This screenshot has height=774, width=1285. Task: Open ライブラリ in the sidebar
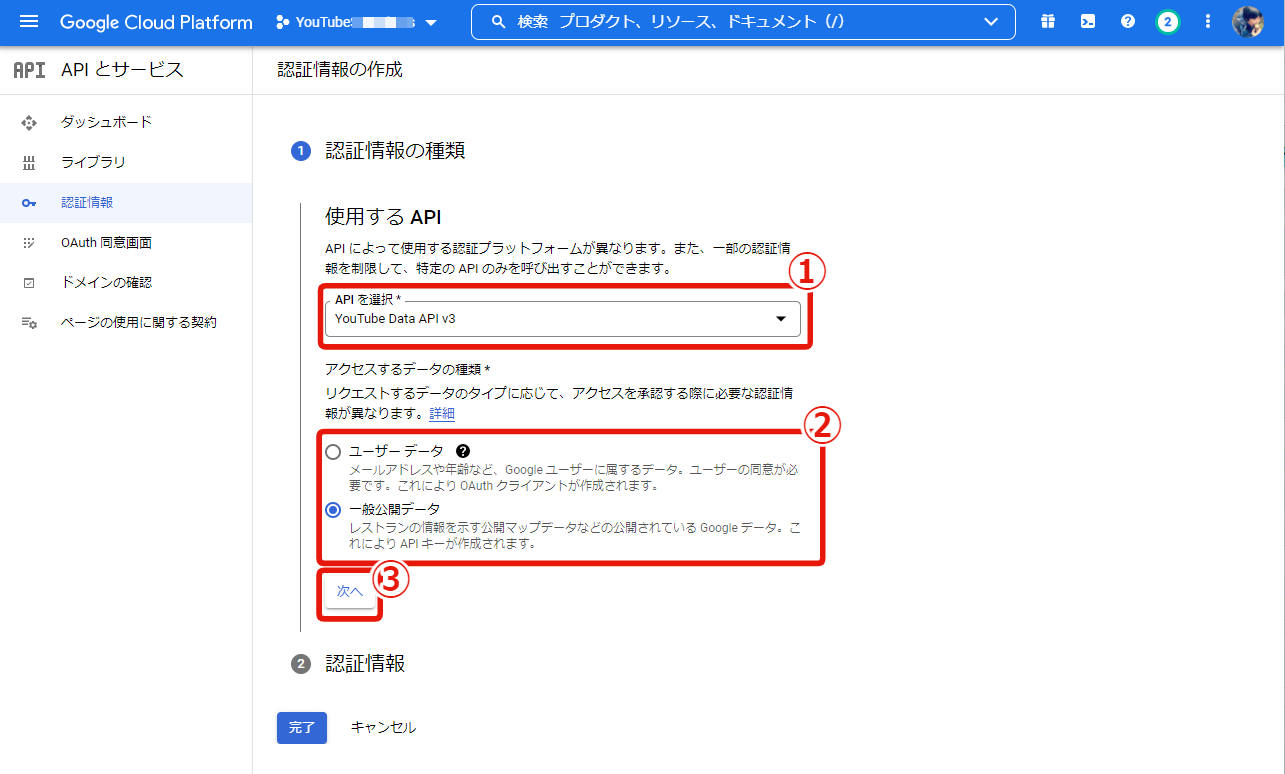tap(93, 162)
